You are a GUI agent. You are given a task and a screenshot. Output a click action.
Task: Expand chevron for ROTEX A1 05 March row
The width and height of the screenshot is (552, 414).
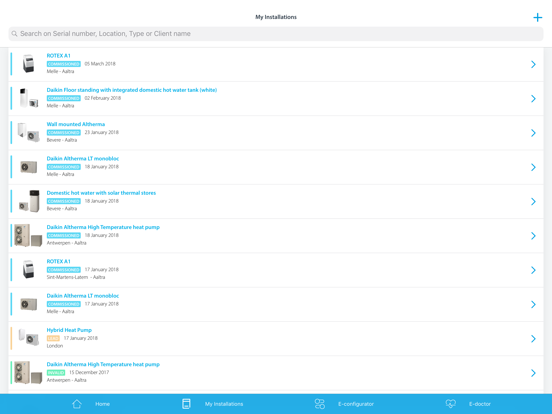point(533,64)
